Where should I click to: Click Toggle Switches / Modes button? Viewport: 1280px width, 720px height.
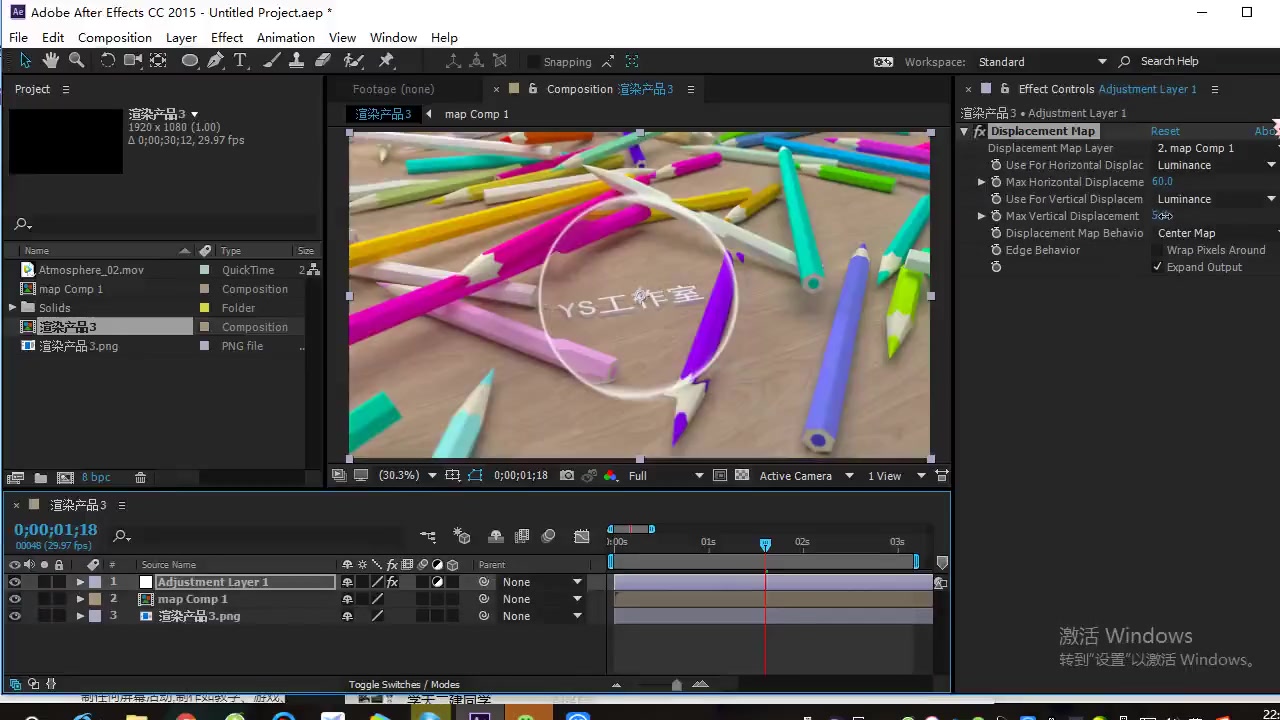pyautogui.click(x=404, y=685)
